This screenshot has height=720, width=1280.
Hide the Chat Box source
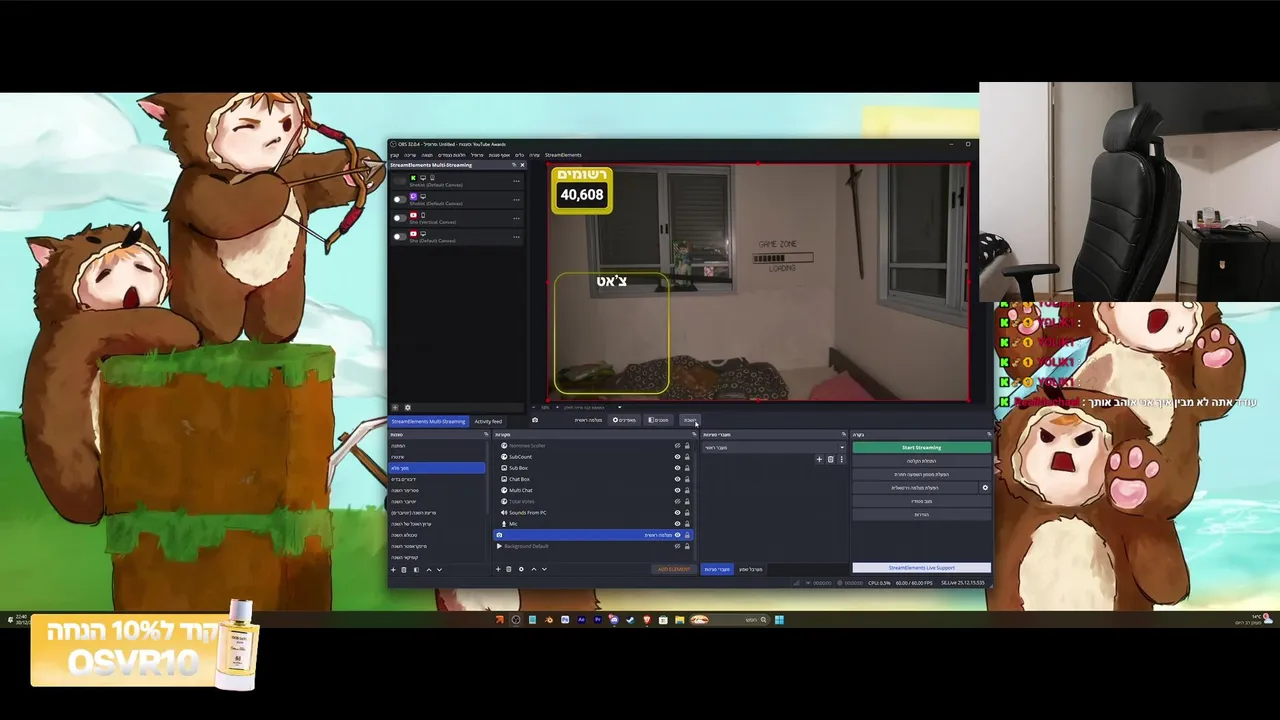[677, 479]
